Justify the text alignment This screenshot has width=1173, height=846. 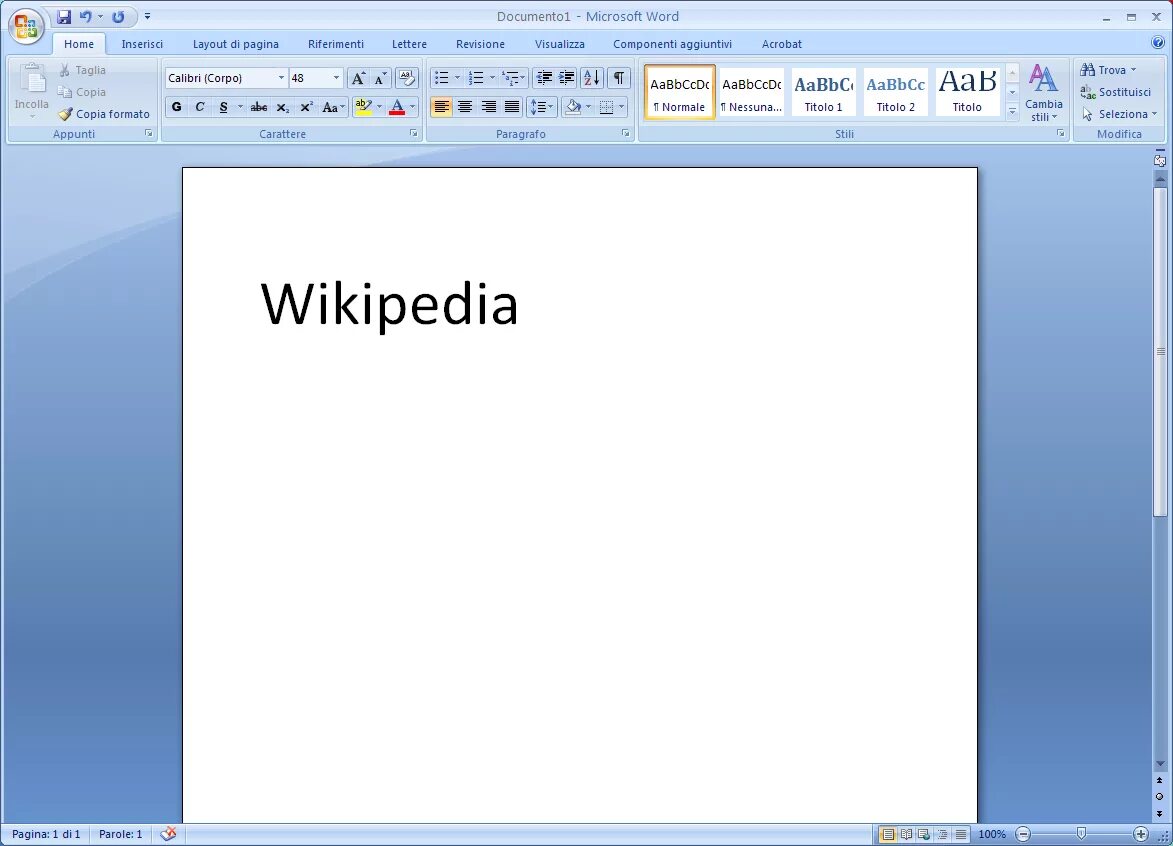pos(512,107)
